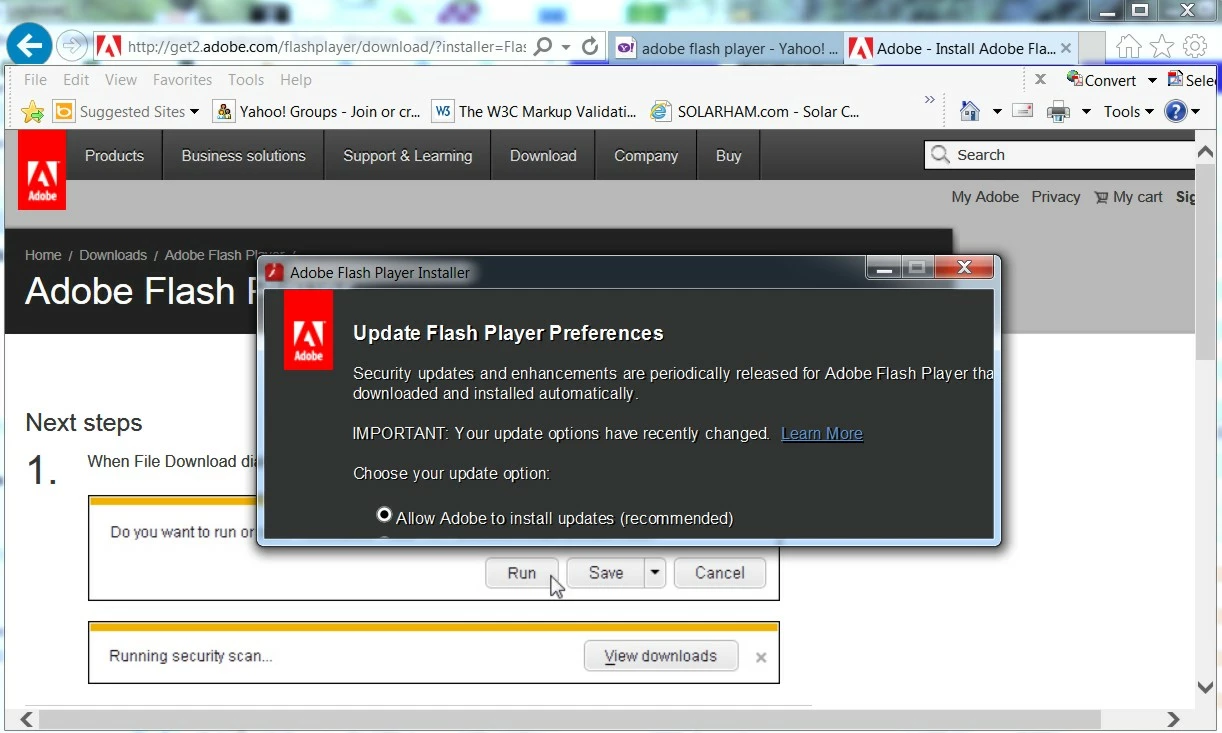Open the Help menu
Viewport: 1222px width, 733px height.
point(296,80)
